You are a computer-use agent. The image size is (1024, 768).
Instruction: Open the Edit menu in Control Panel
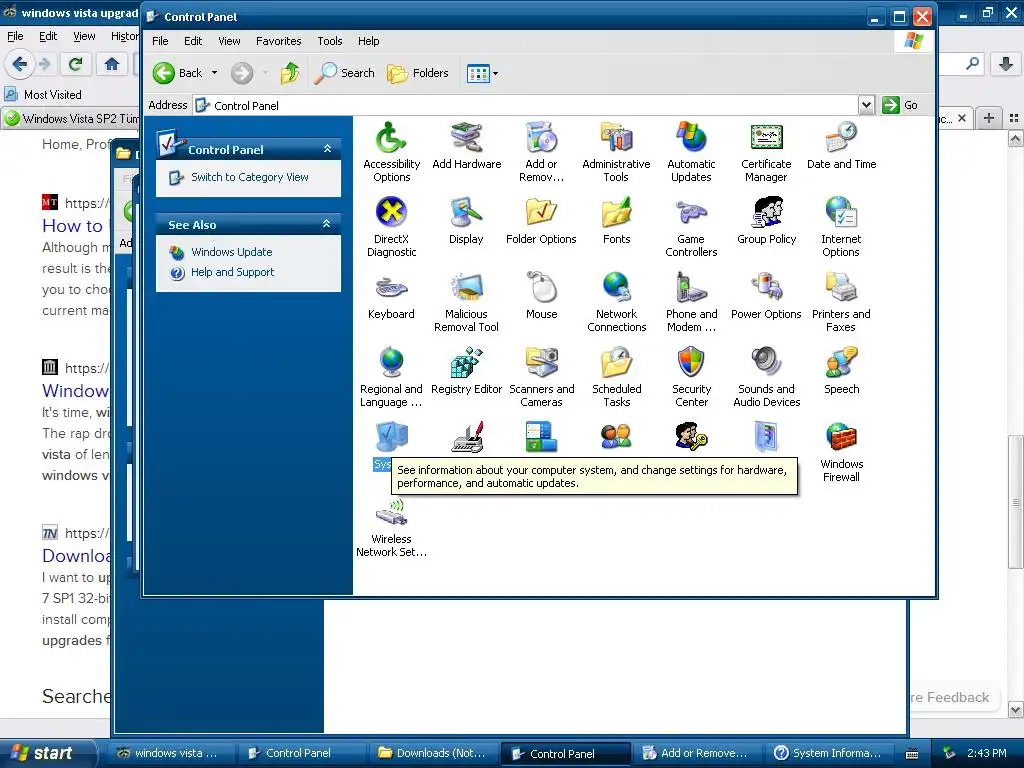tap(193, 41)
